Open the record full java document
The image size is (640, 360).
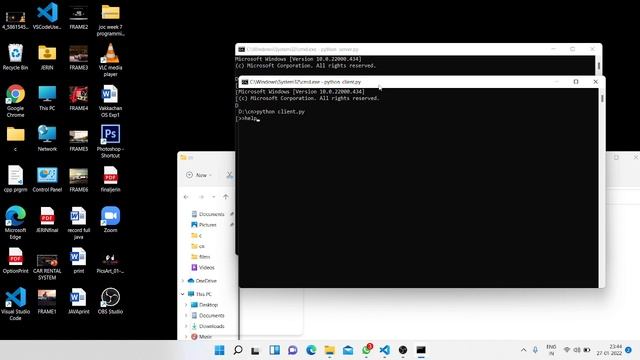tap(78, 223)
